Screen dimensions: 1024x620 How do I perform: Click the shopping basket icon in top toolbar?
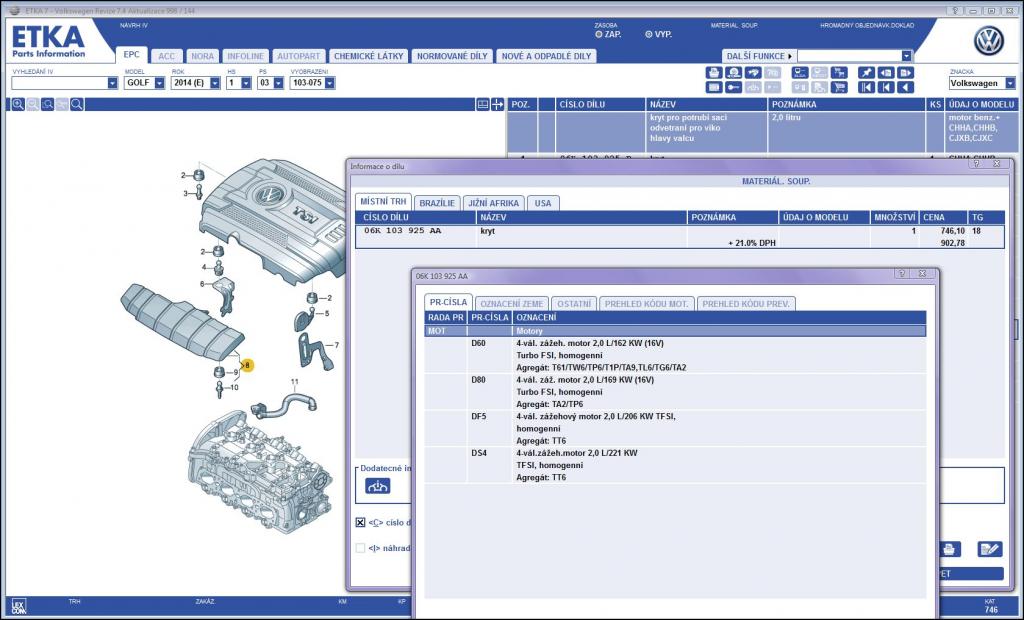[x=714, y=73]
